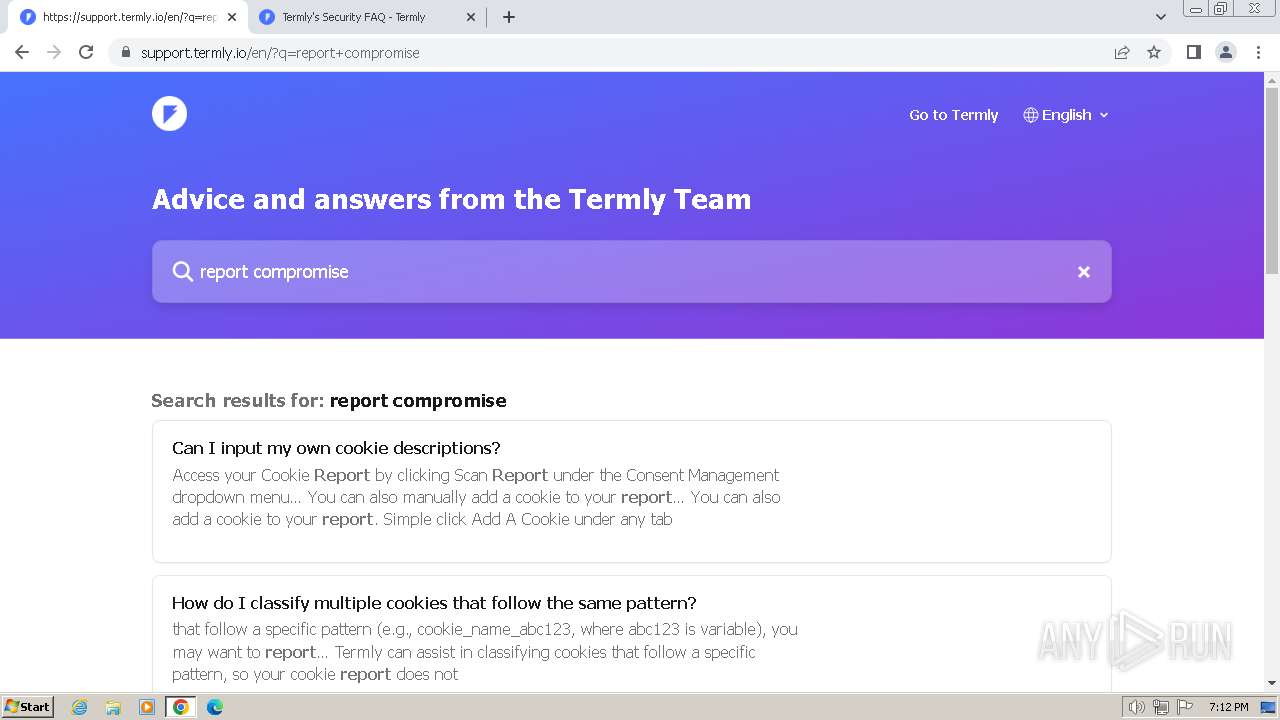Click Chrome icon in taskbar
This screenshot has height=720, width=1280.
180,707
